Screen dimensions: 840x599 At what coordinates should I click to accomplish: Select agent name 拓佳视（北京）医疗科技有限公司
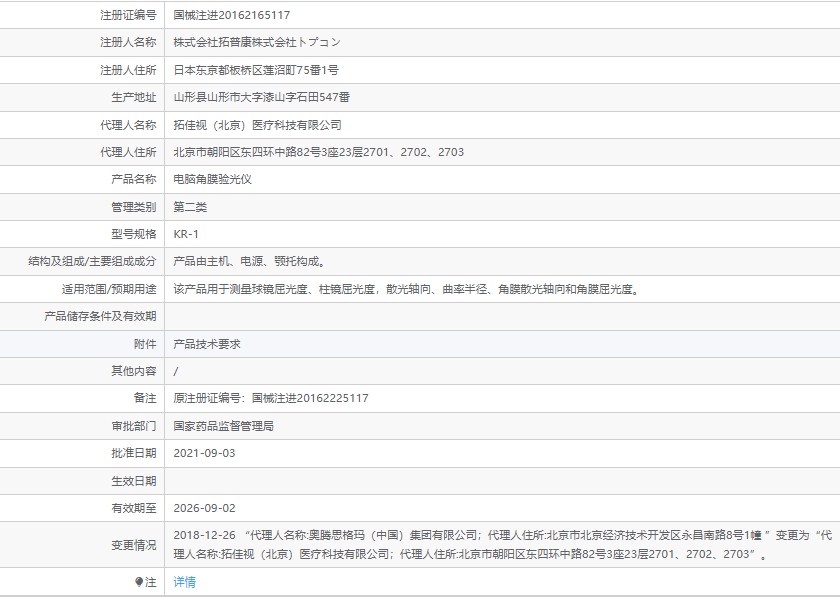click(x=257, y=125)
